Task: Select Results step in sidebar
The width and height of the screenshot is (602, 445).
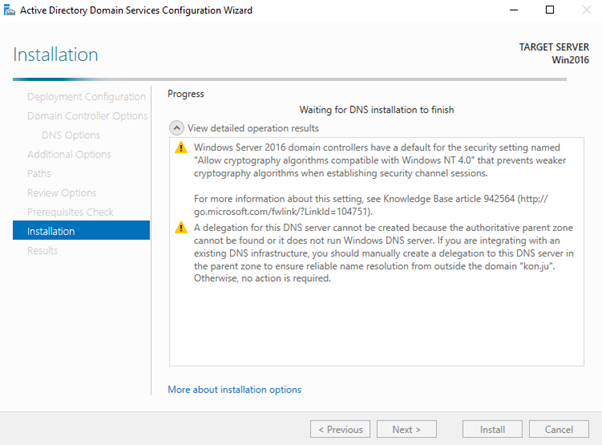Action: 42,251
